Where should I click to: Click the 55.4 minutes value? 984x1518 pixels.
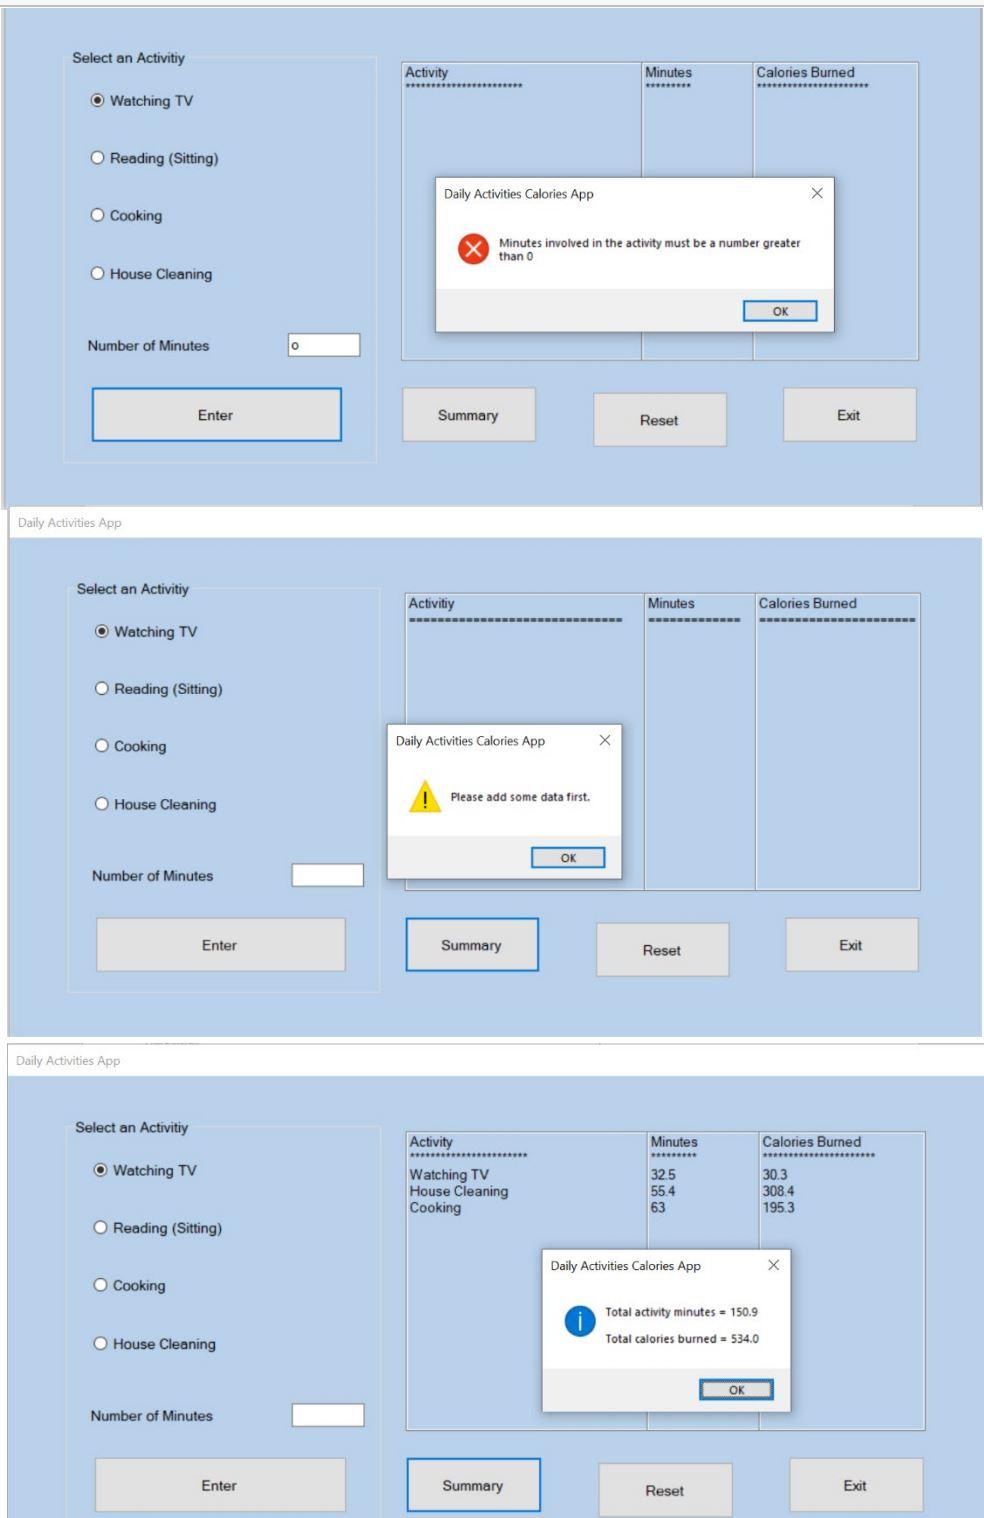click(x=663, y=1191)
